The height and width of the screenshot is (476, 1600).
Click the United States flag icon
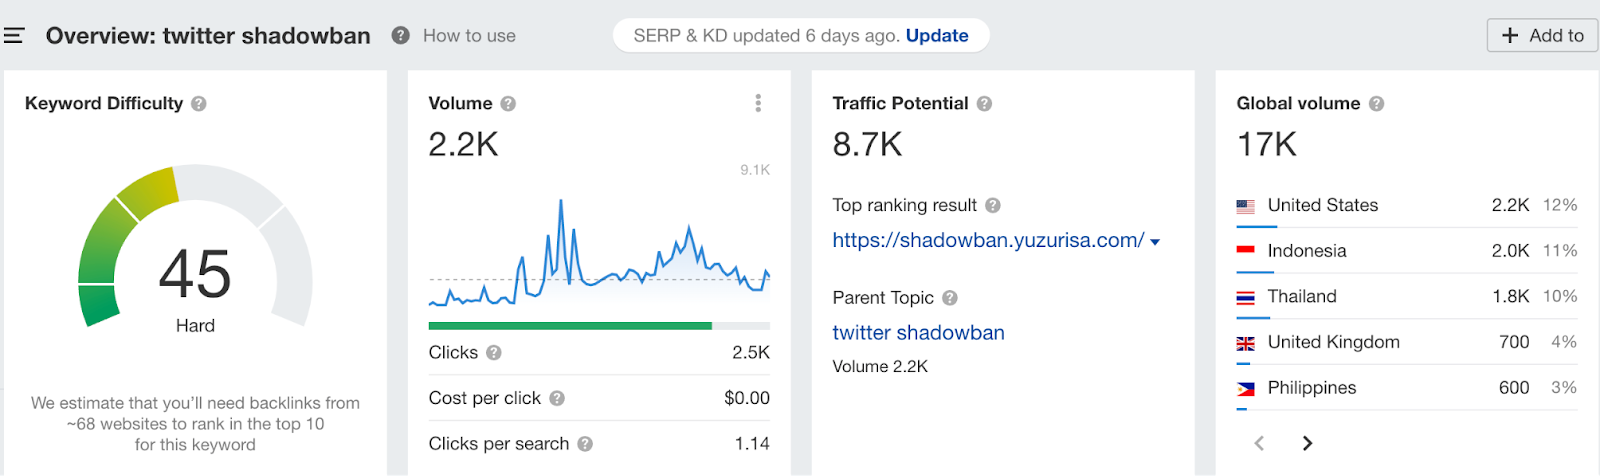(1245, 206)
